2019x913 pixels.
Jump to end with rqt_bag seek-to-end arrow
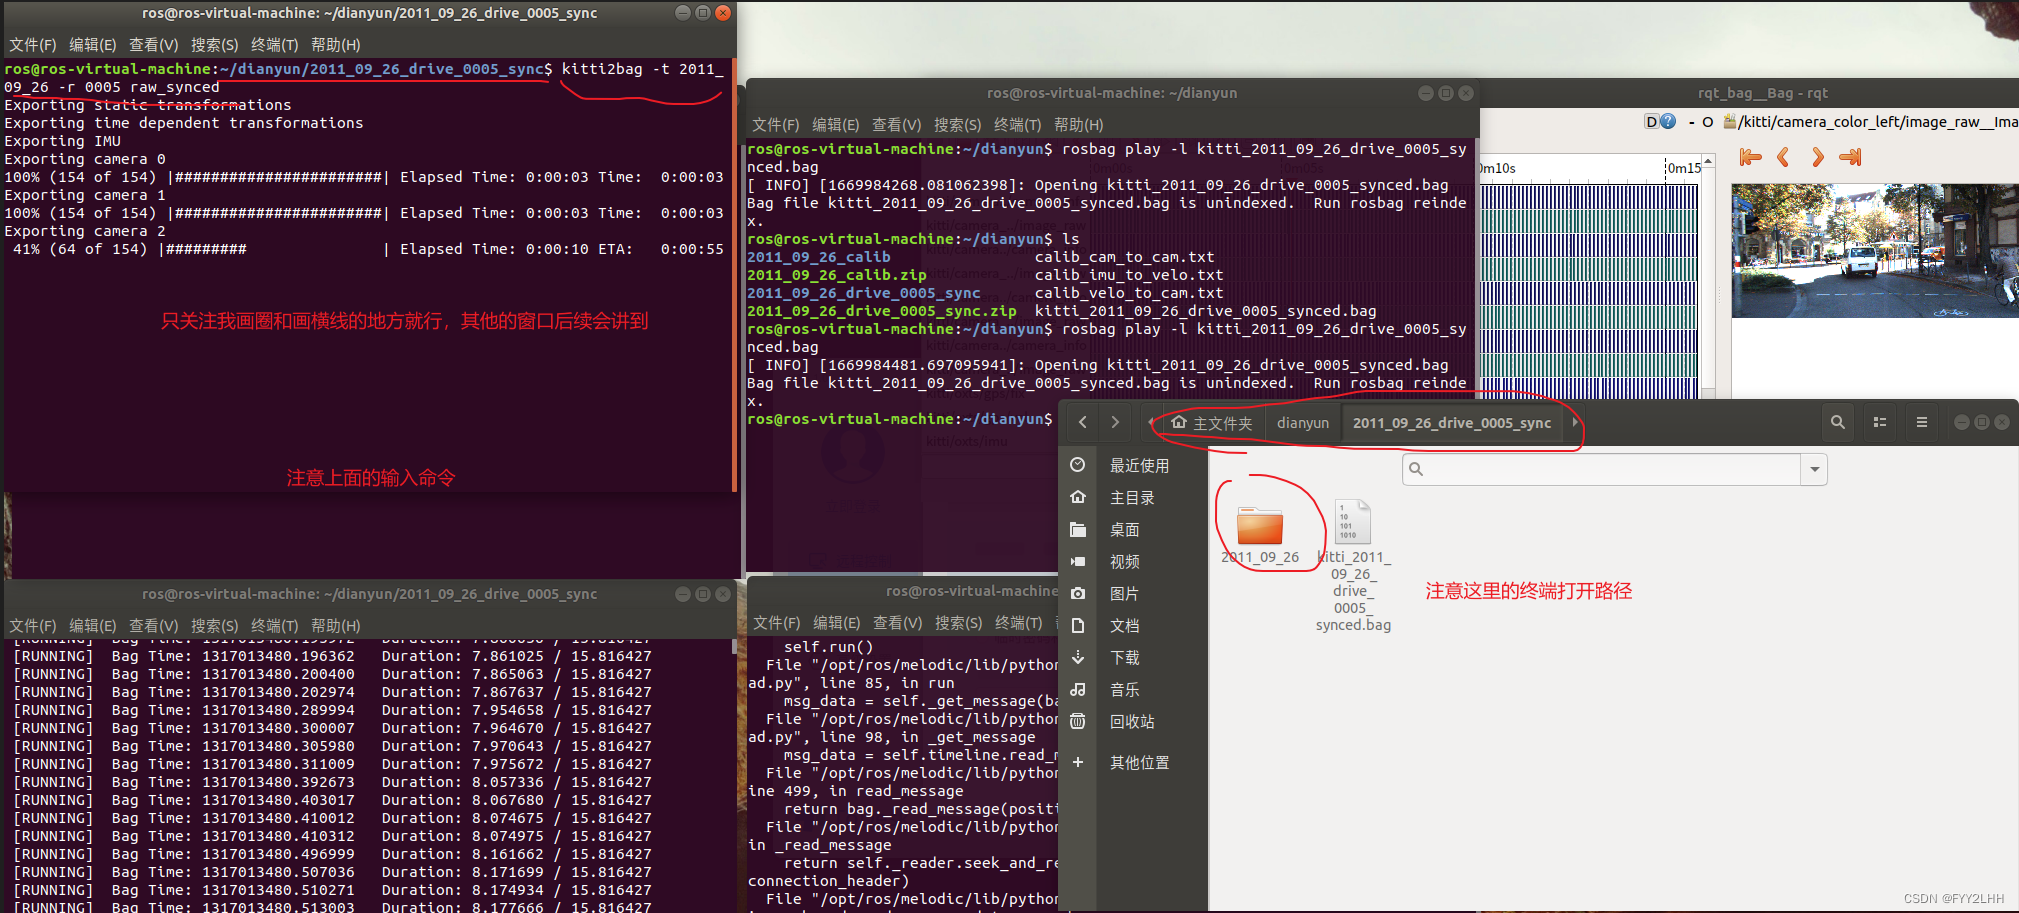tap(1850, 157)
